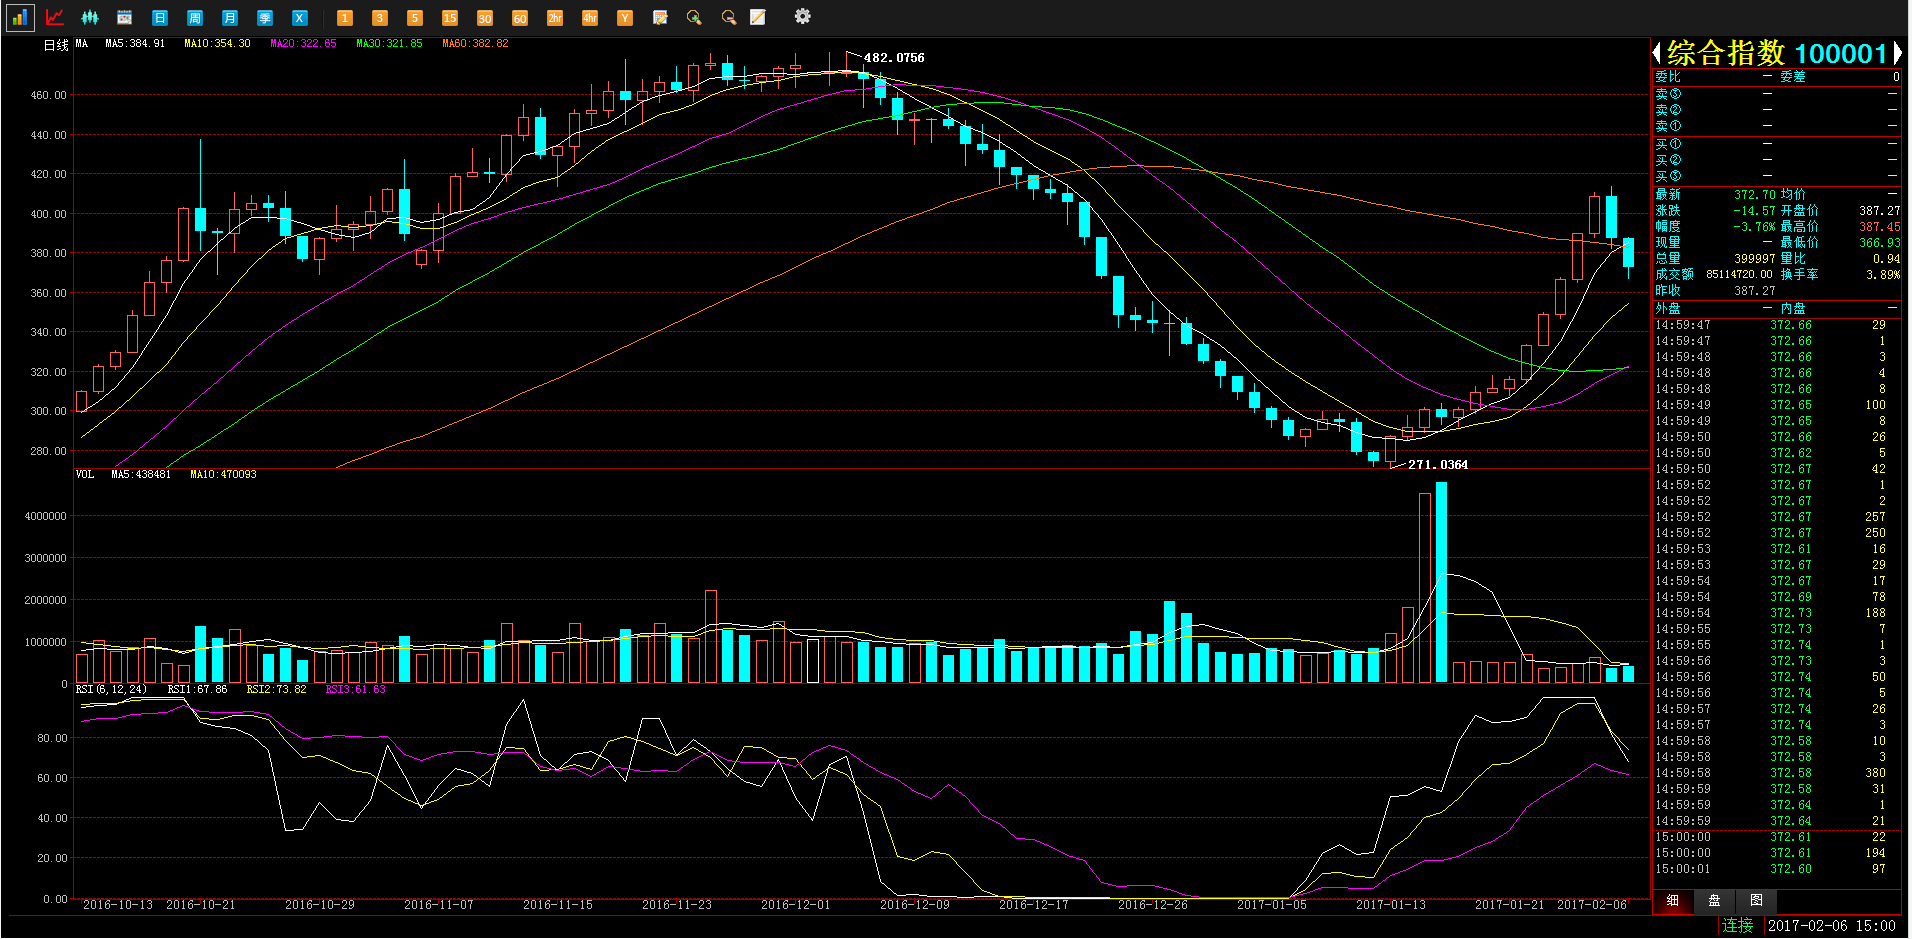Go to previous symbol with left arrow
The image size is (1912, 939).
coord(1657,53)
